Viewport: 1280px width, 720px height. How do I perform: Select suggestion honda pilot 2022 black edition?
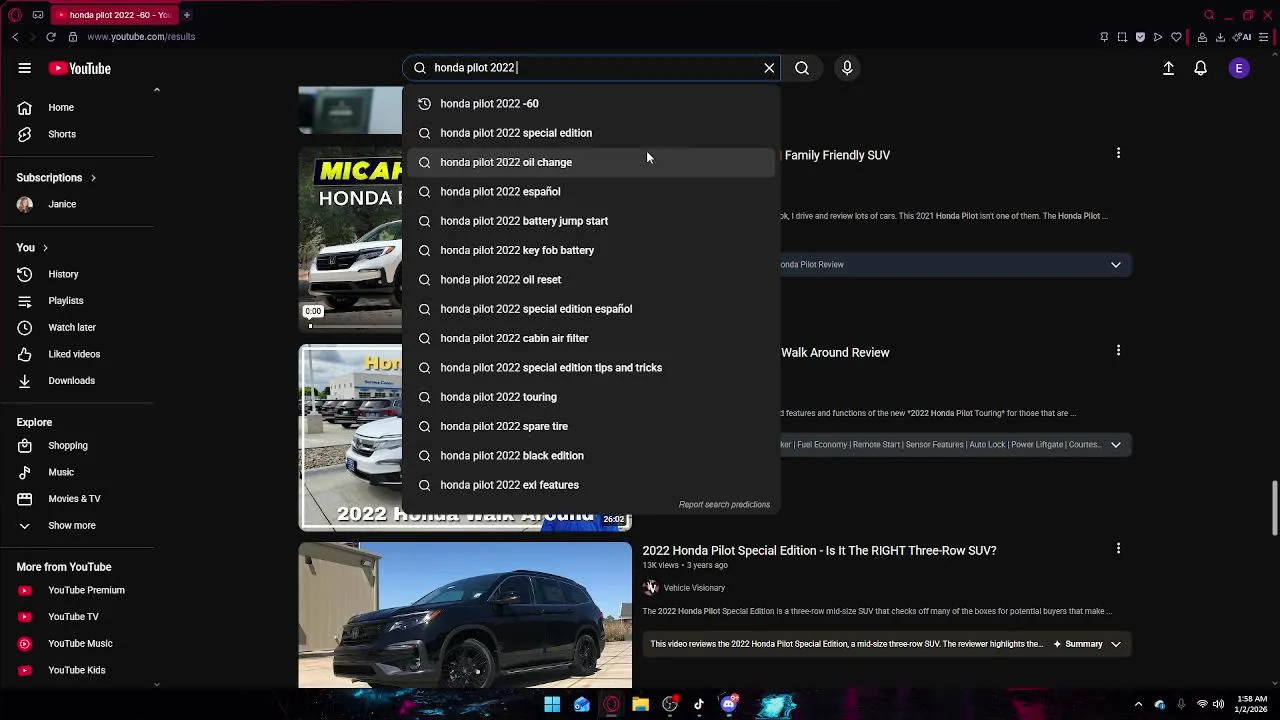click(x=590, y=456)
